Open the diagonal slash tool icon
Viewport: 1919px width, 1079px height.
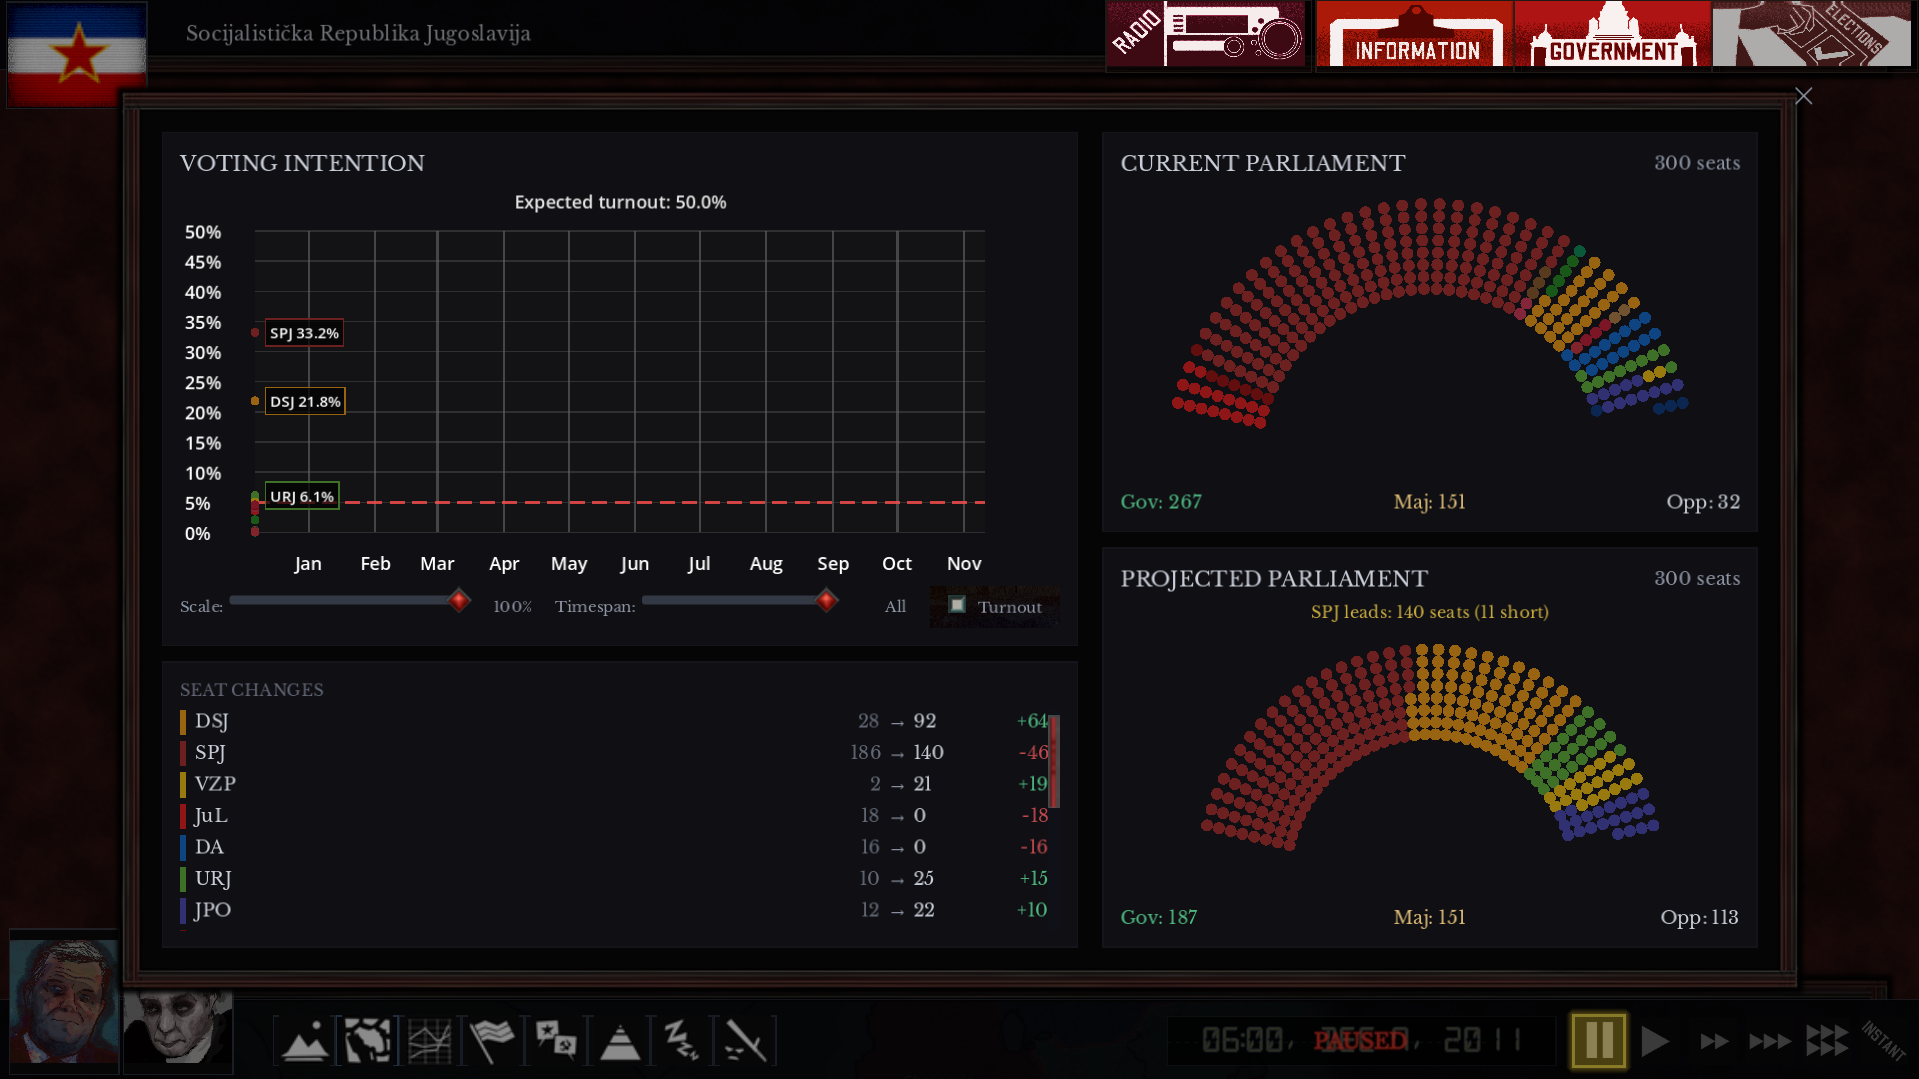[745, 1041]
